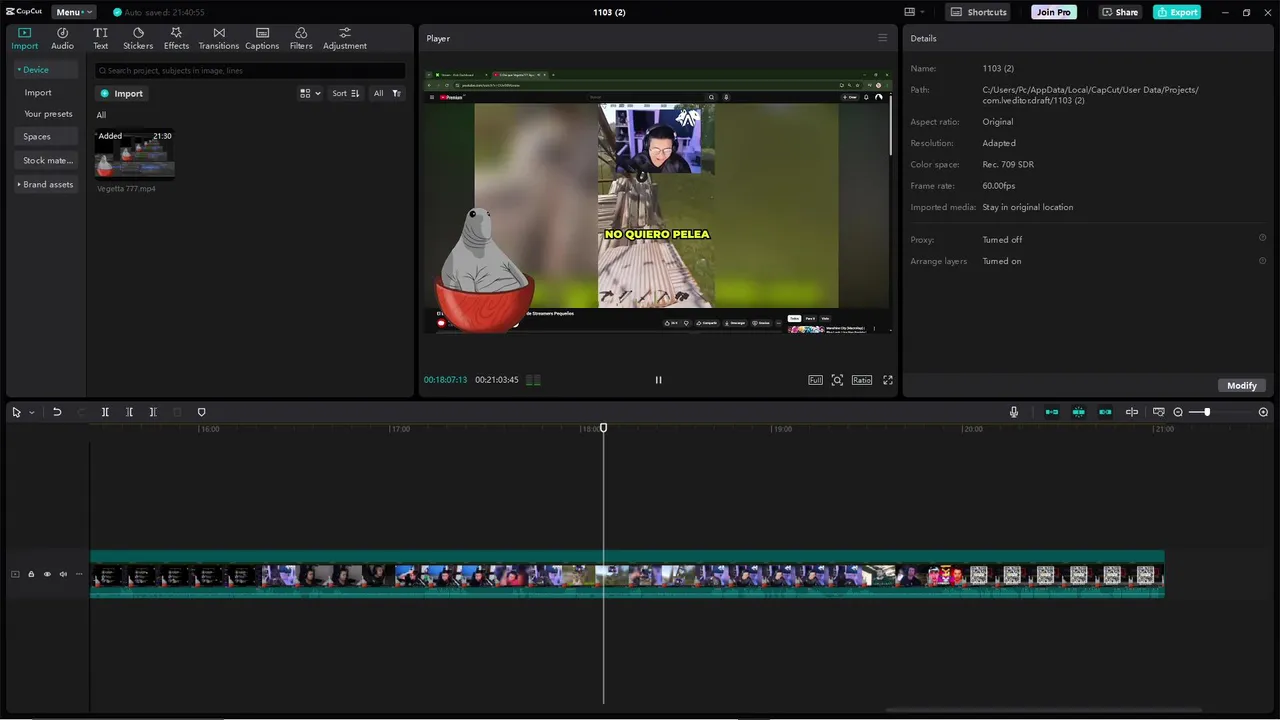
Task: Select the main video clip in timeline
Action: (627, 574)
